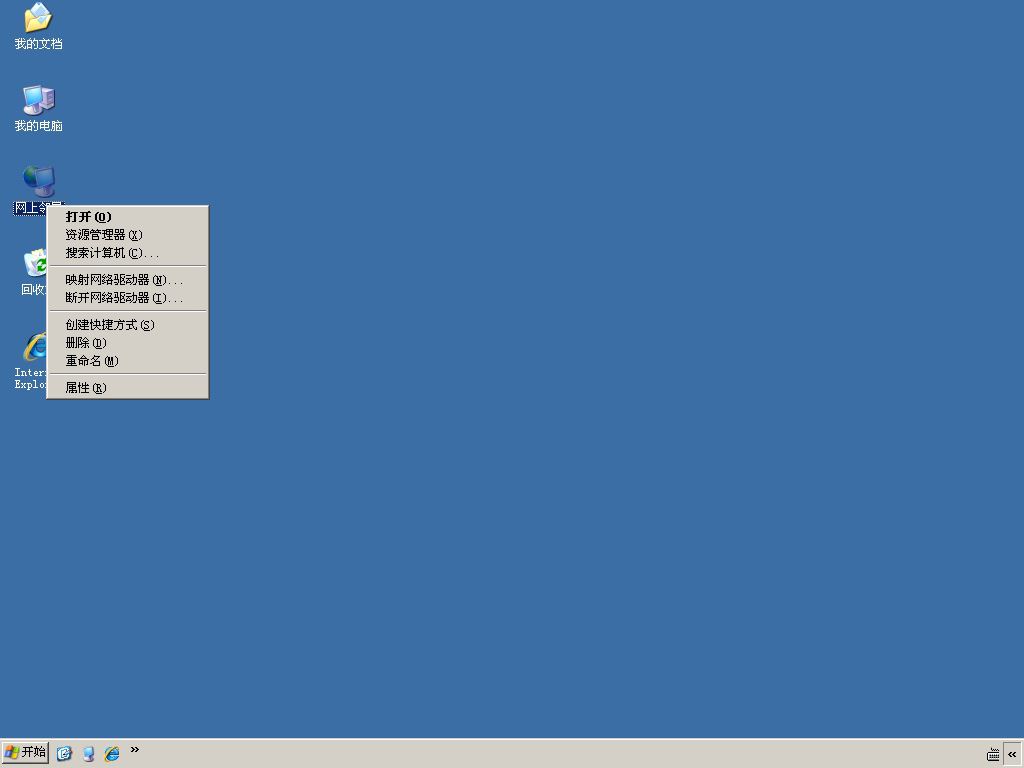Select 映射网络驱动器(N)... option
1024x768 pixels.
click(x=128, y=280)
